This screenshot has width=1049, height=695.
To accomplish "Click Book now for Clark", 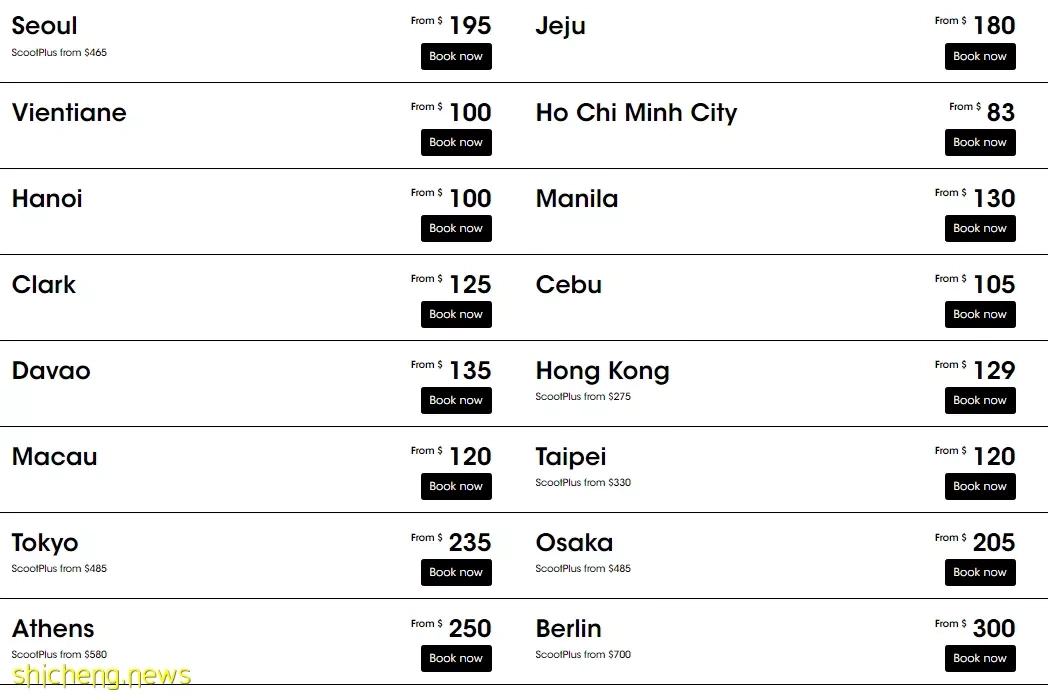I will coord(456,314).
